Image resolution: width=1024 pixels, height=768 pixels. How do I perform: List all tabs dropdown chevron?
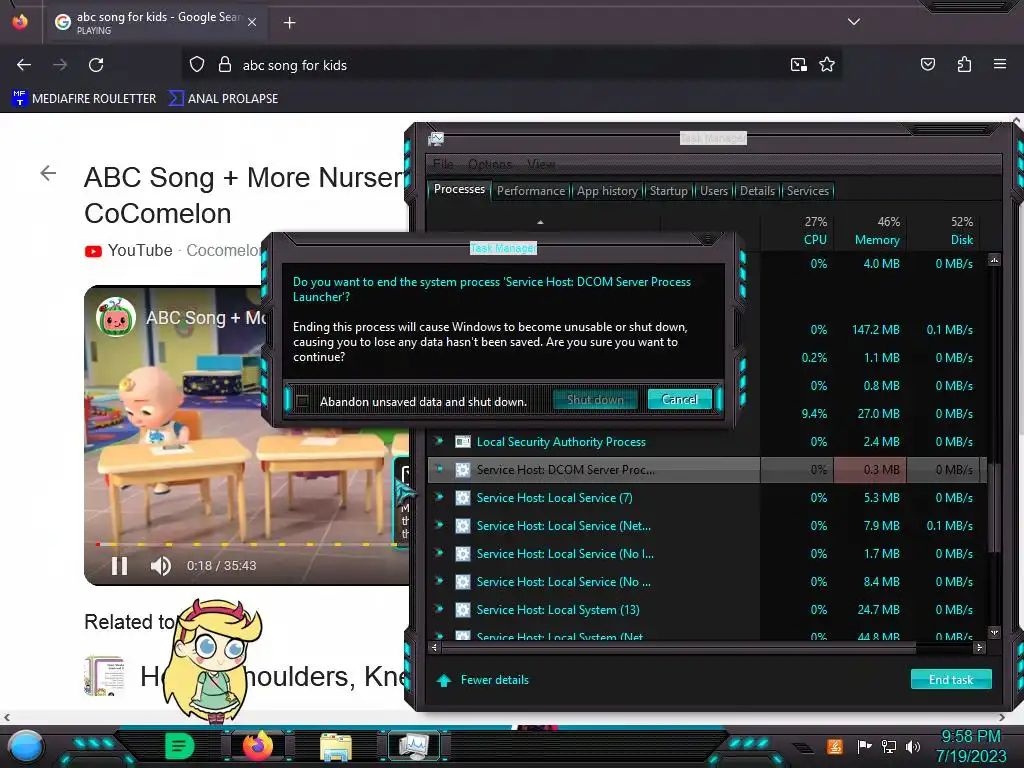[853, 22]
